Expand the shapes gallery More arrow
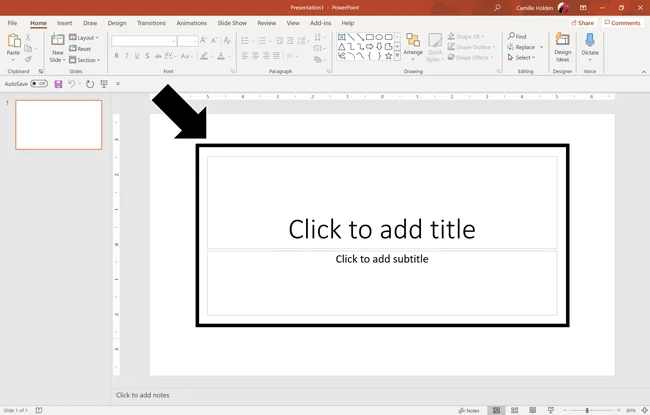The height and width of the screenshot is (415, 650). coord(397,56)
